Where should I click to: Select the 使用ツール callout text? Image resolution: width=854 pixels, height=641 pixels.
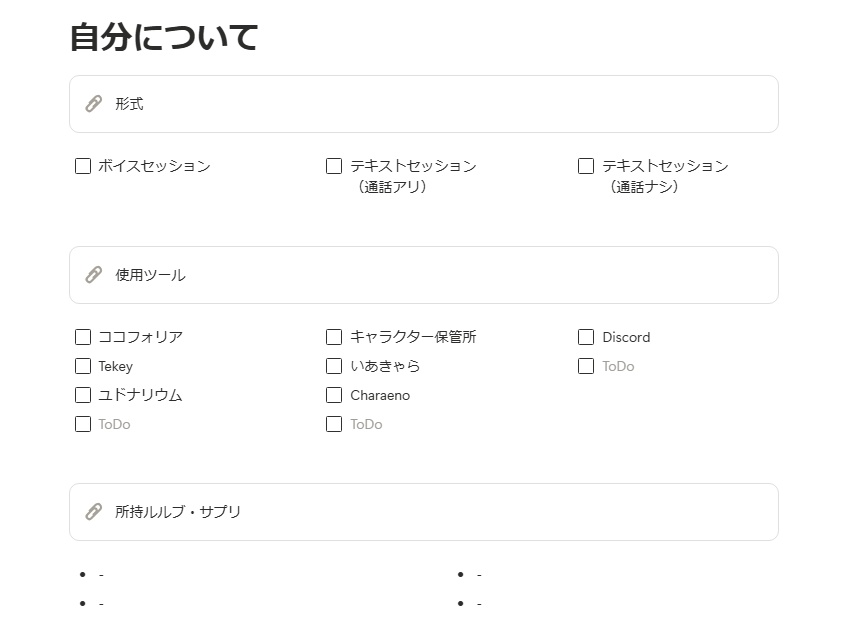click(x=150, y=275)
